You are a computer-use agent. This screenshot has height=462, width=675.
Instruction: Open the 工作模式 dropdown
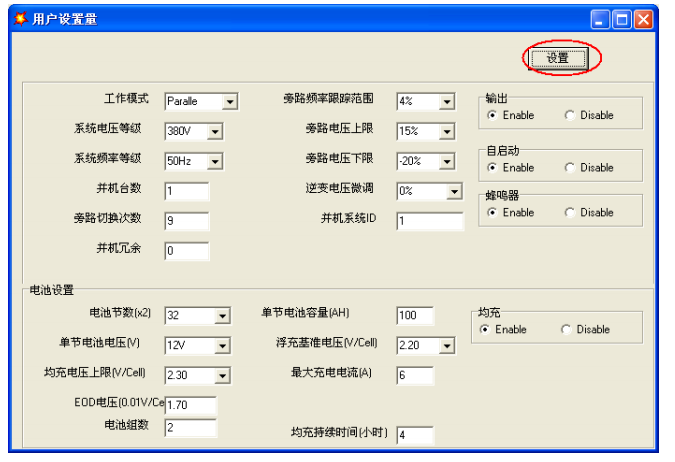point(230,101)
